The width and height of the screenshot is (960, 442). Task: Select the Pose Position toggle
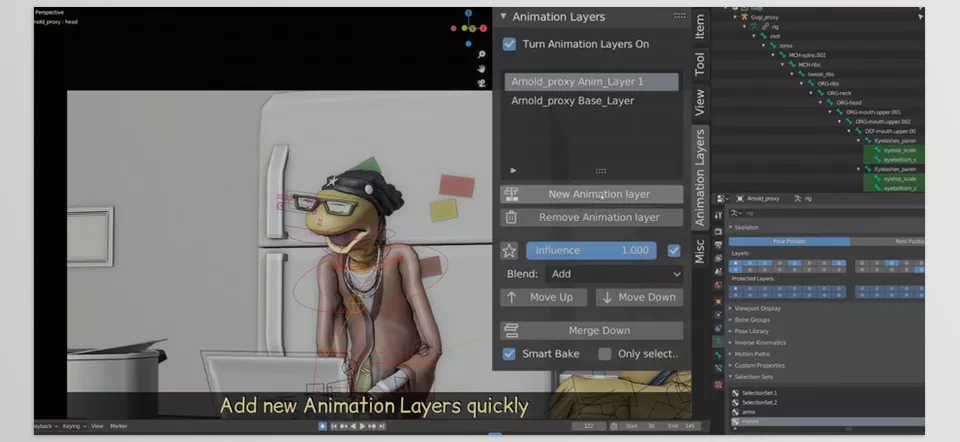pos(789,241)
